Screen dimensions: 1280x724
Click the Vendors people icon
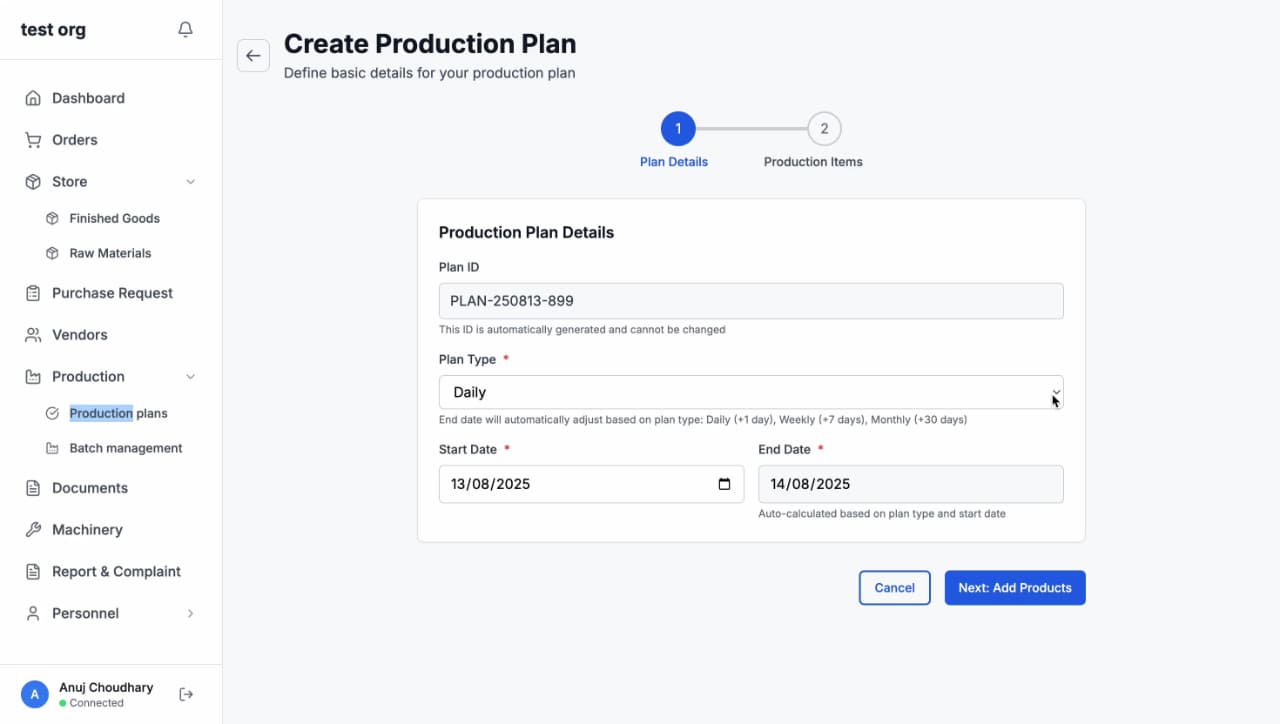coord(33,335)
